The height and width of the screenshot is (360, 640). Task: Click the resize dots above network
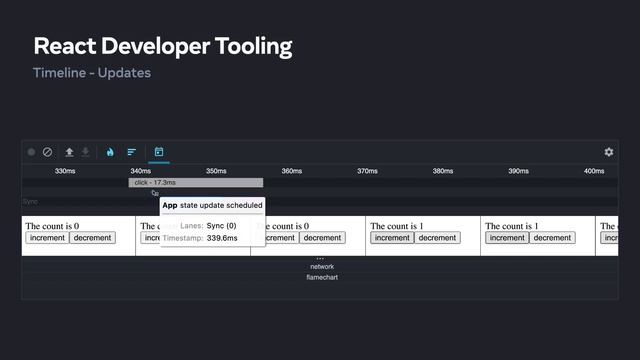pos(320,258)
